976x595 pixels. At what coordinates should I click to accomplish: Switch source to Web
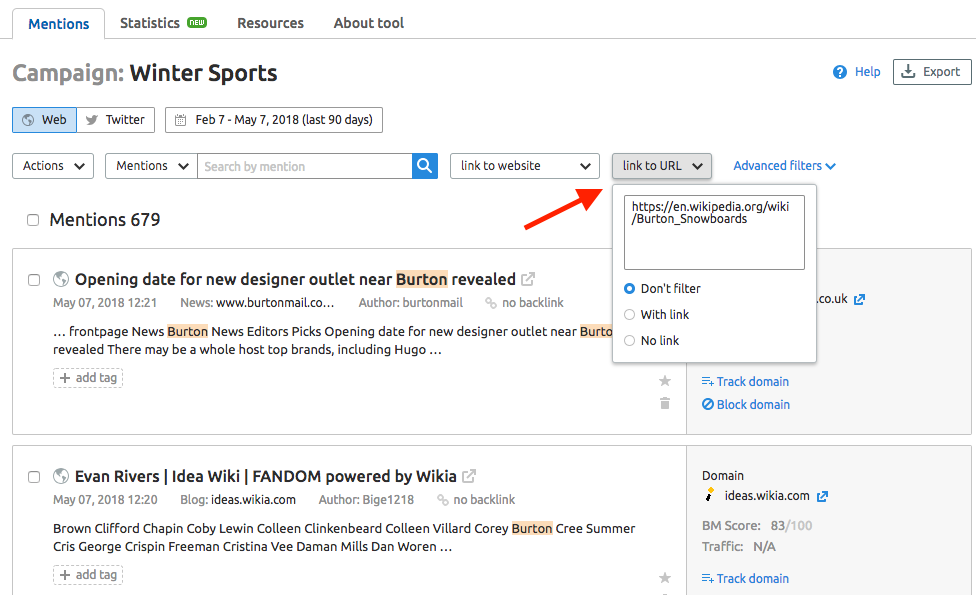[x=44, y=120]
